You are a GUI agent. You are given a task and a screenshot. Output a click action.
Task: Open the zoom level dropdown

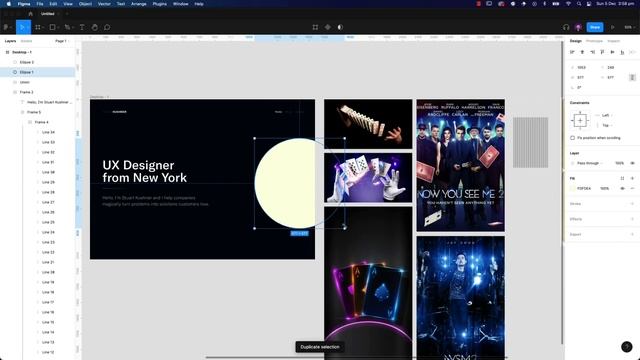point(629,27)
